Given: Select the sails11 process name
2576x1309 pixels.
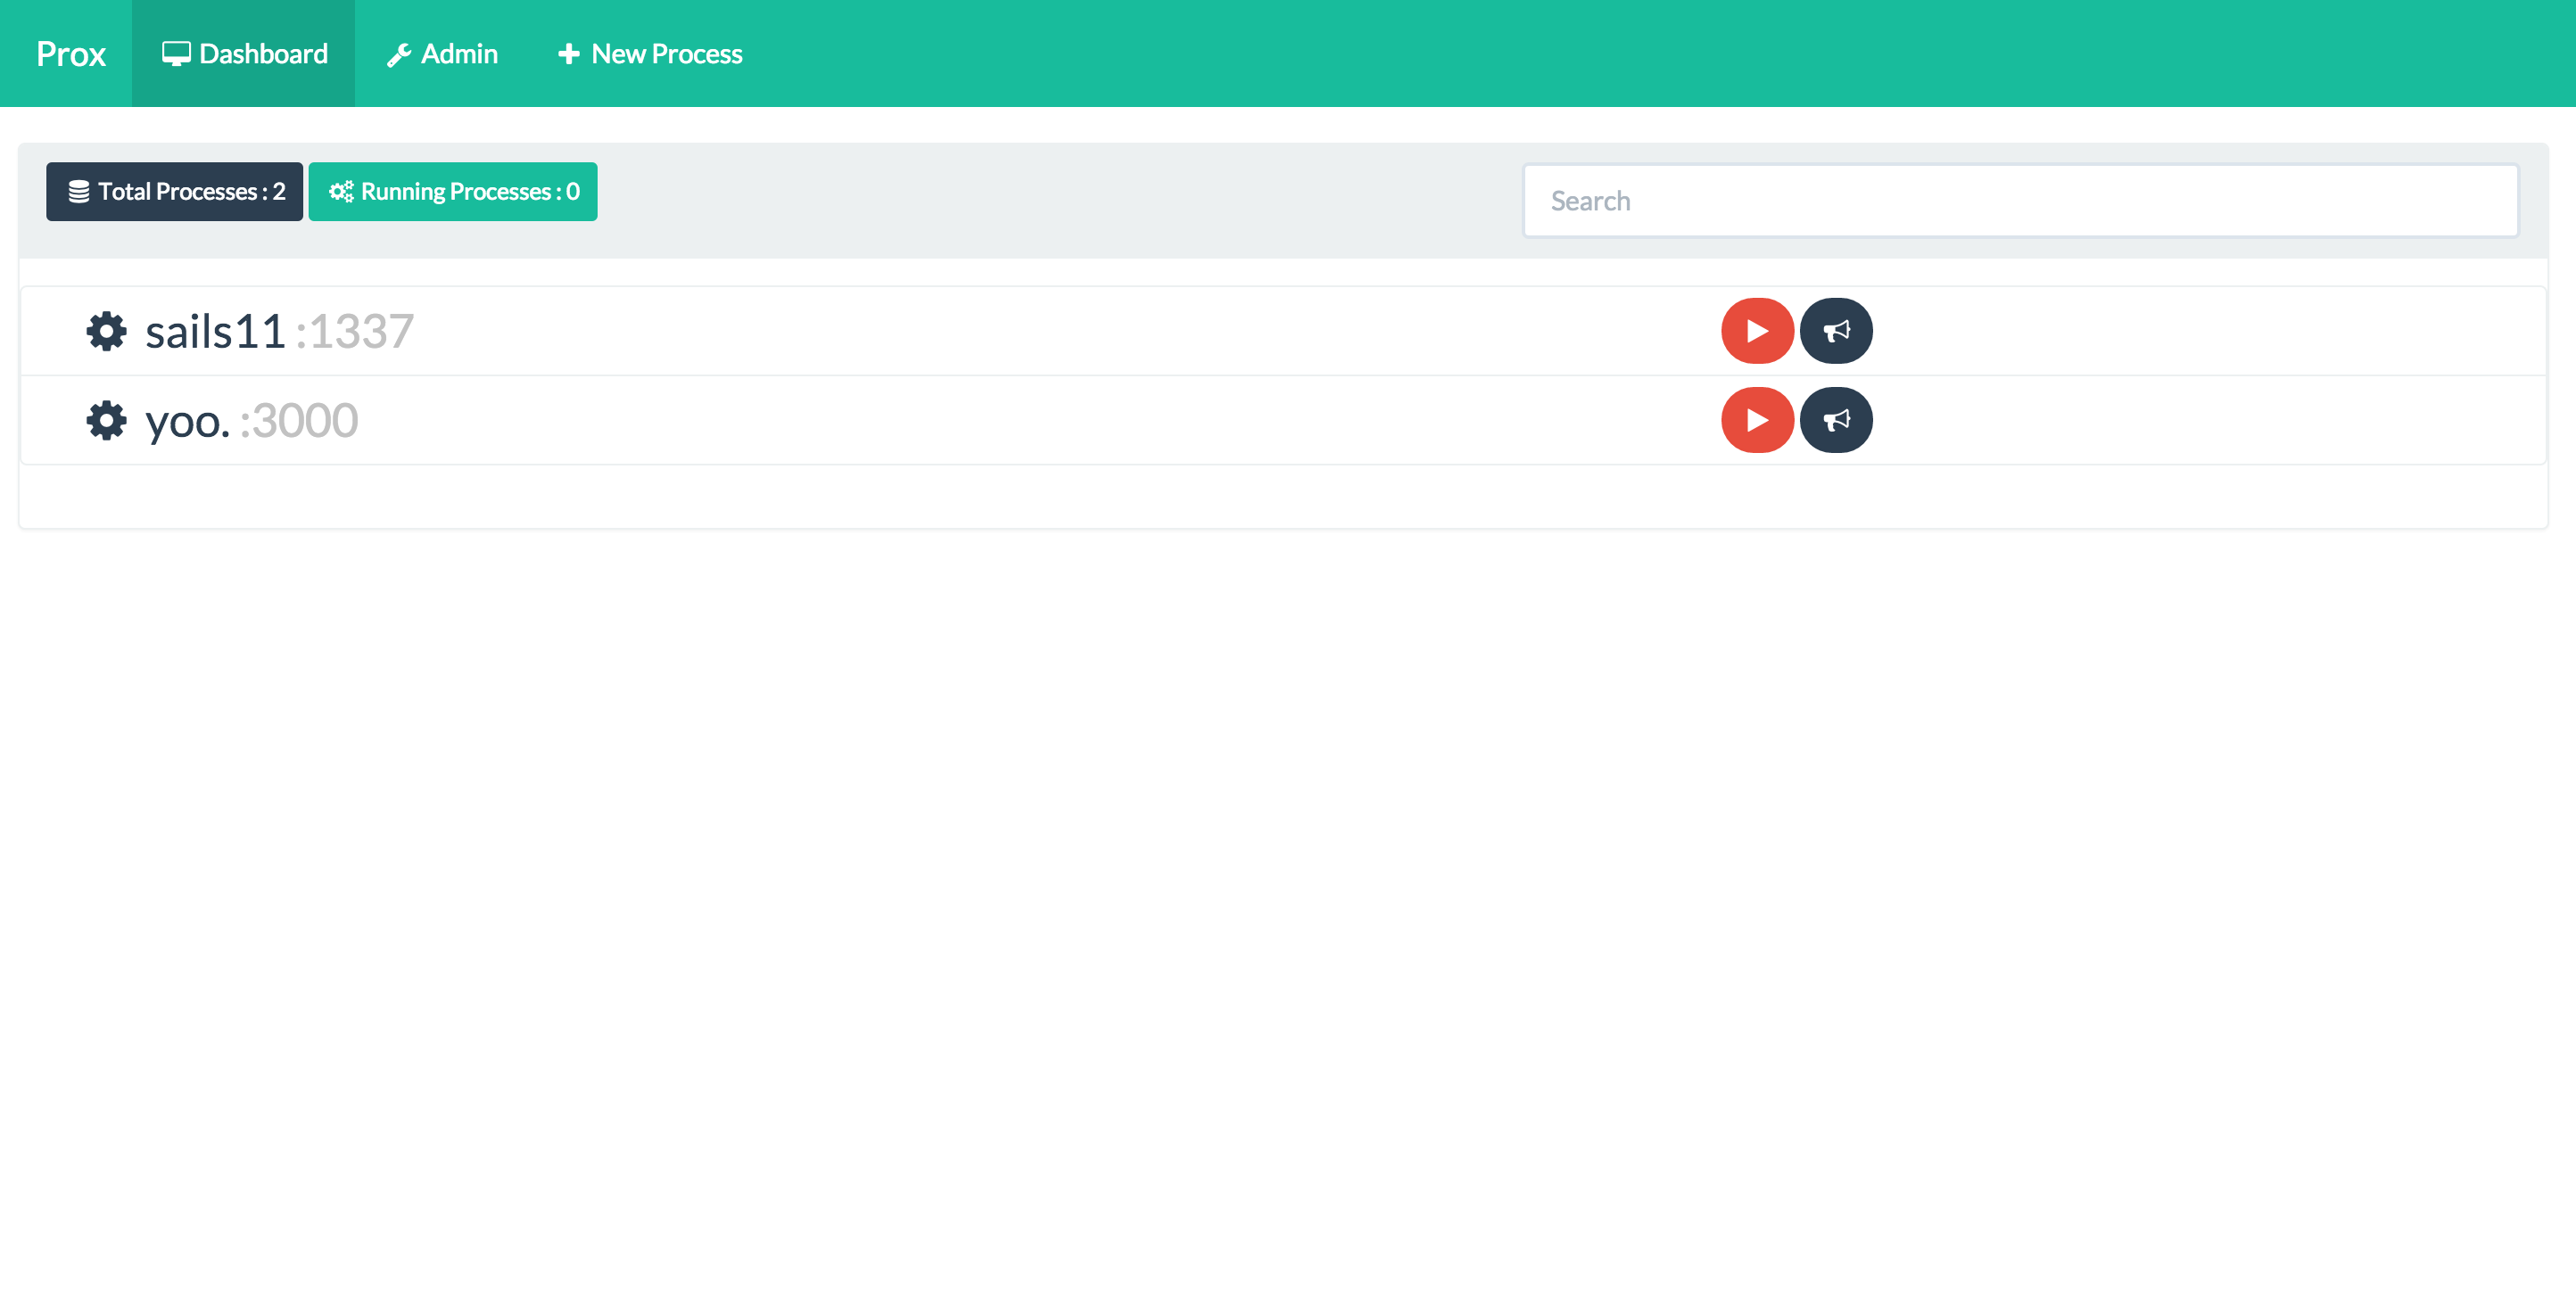Looking at the screenshot, I should (x=216, y=332).
